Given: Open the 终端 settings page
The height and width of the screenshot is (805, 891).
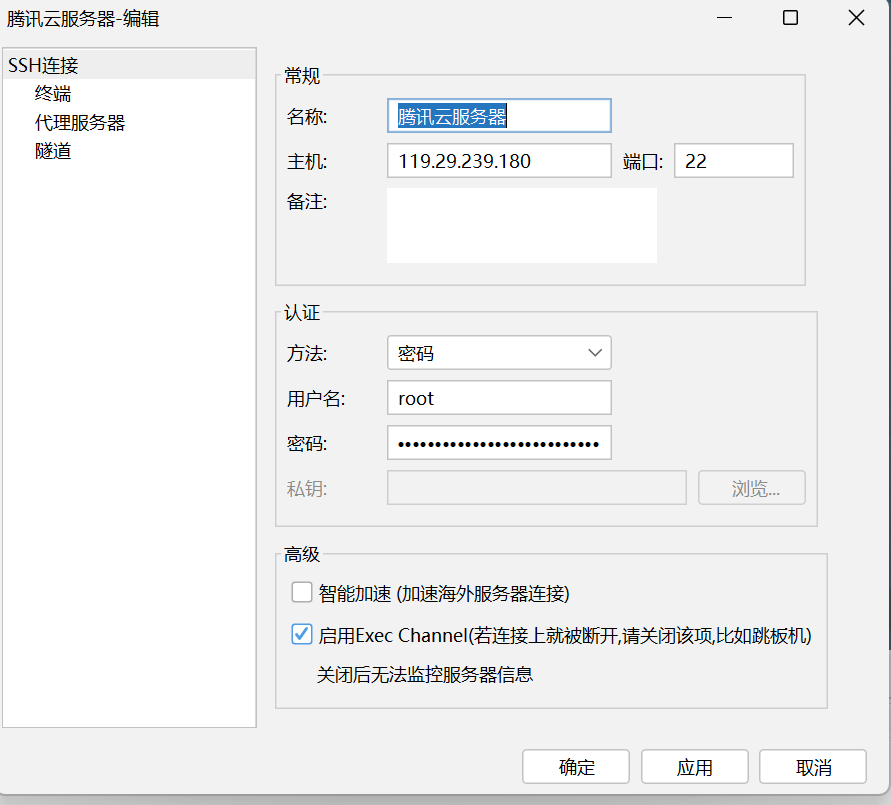Looking at the screenshot, I should 53,94.
